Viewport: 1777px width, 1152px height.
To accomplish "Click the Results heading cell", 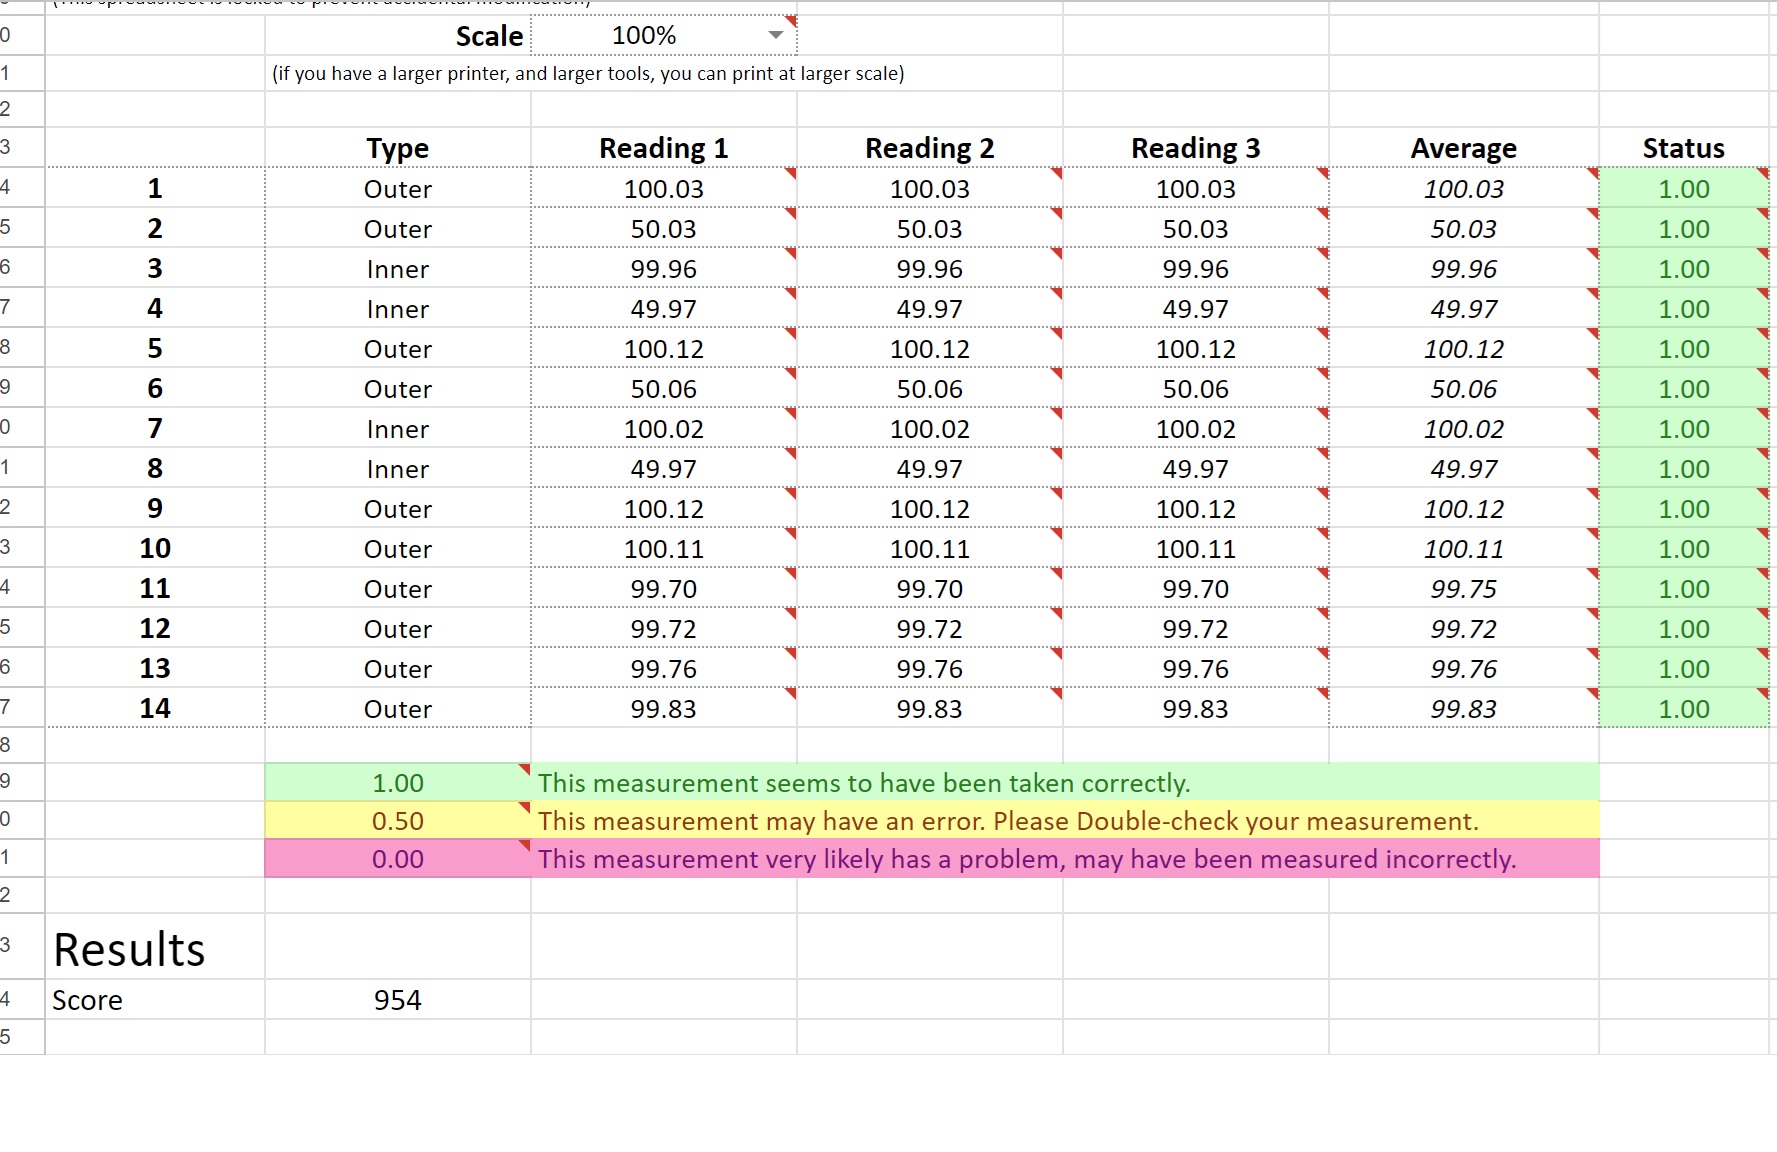I will (x=154, y=947).
